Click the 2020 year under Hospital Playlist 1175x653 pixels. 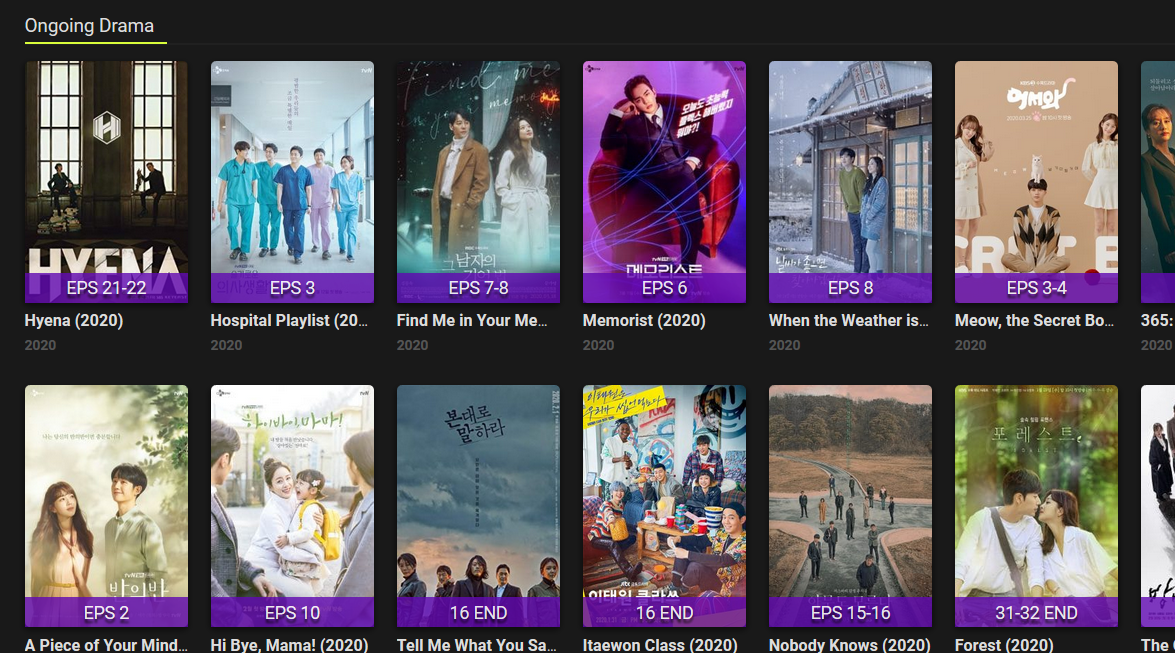(x=226, y=345)
